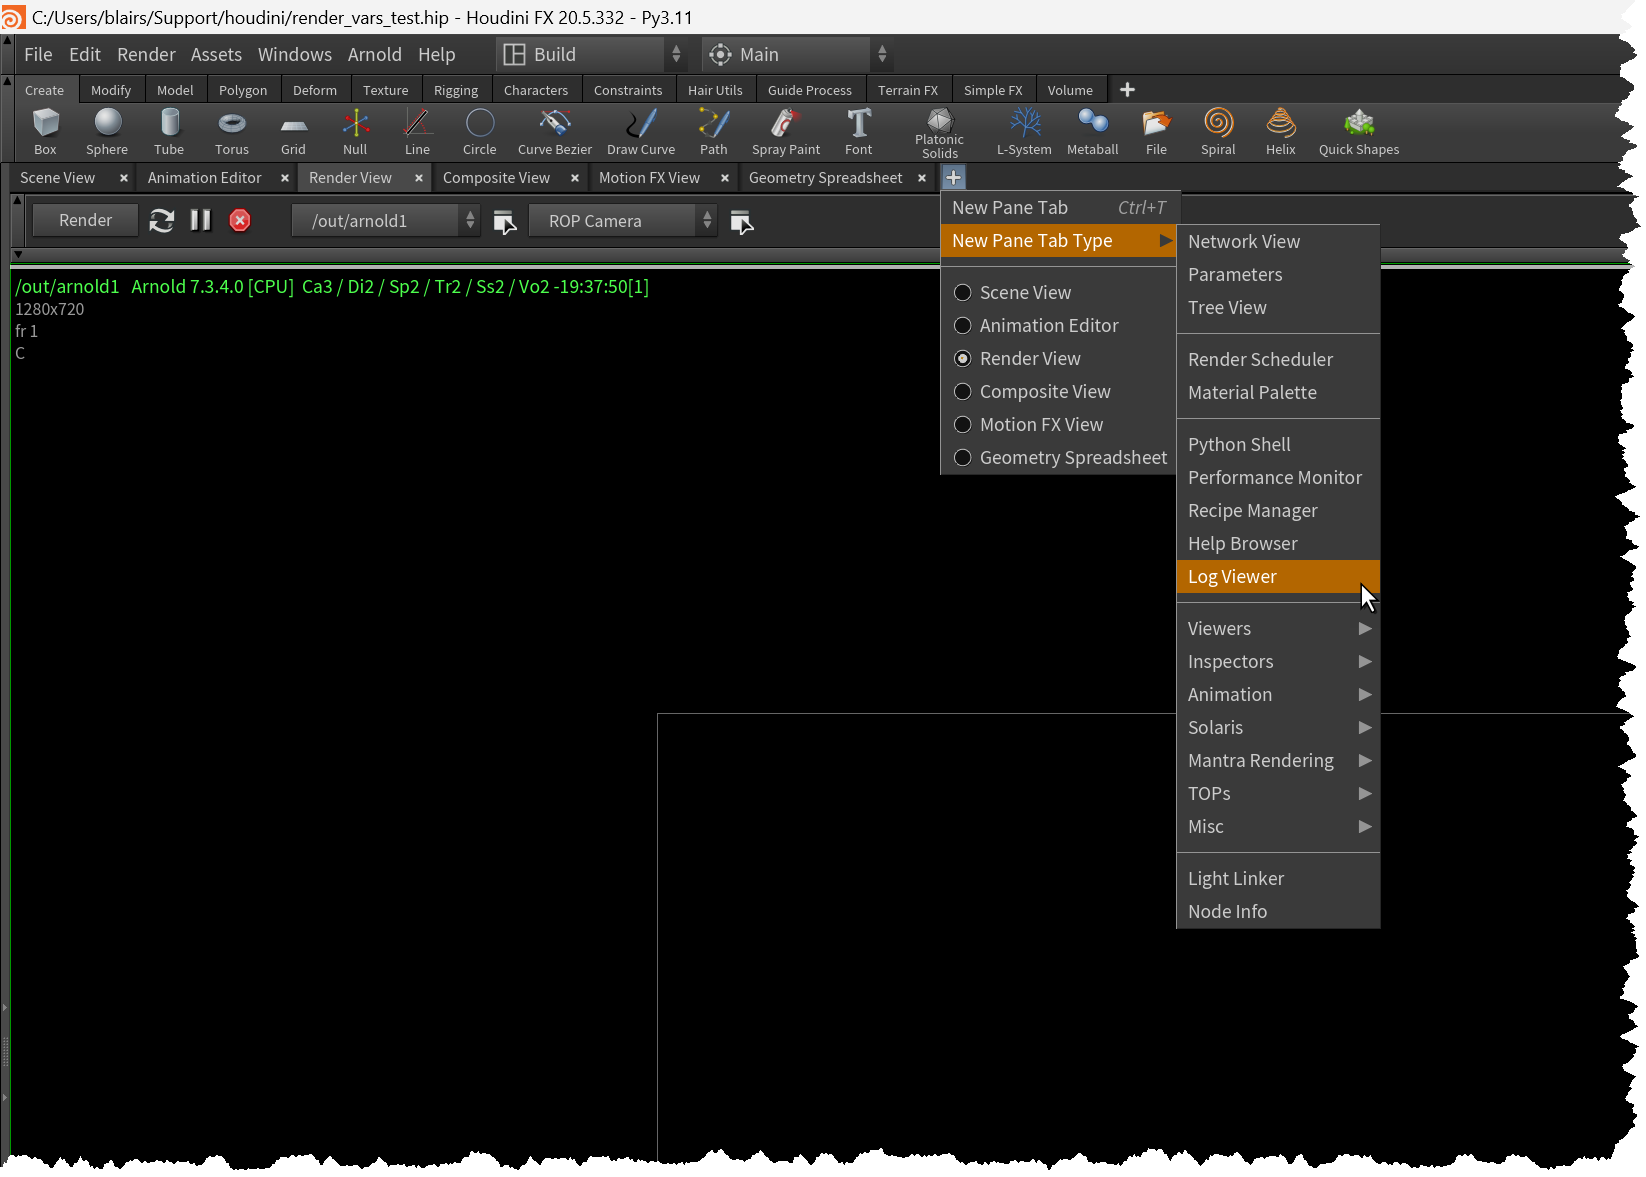The width and height of the screenshot is (1646, 1177).
Task: Switch to the Terrain FX shelf tab
Action: [x=907, y=90]
